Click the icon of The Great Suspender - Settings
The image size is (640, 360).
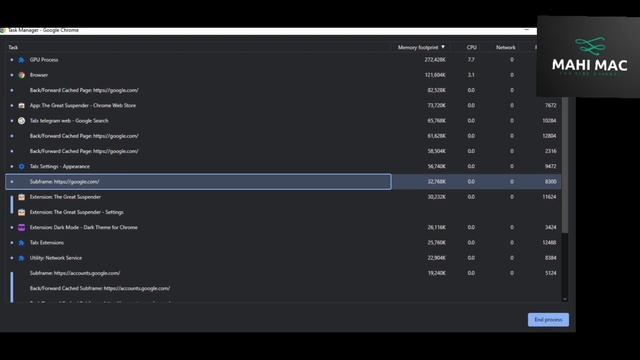tap(22, 212)
